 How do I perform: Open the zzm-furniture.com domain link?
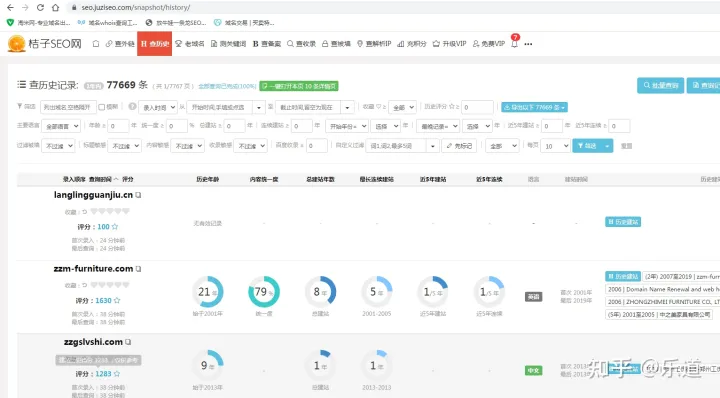click(93, 269)
